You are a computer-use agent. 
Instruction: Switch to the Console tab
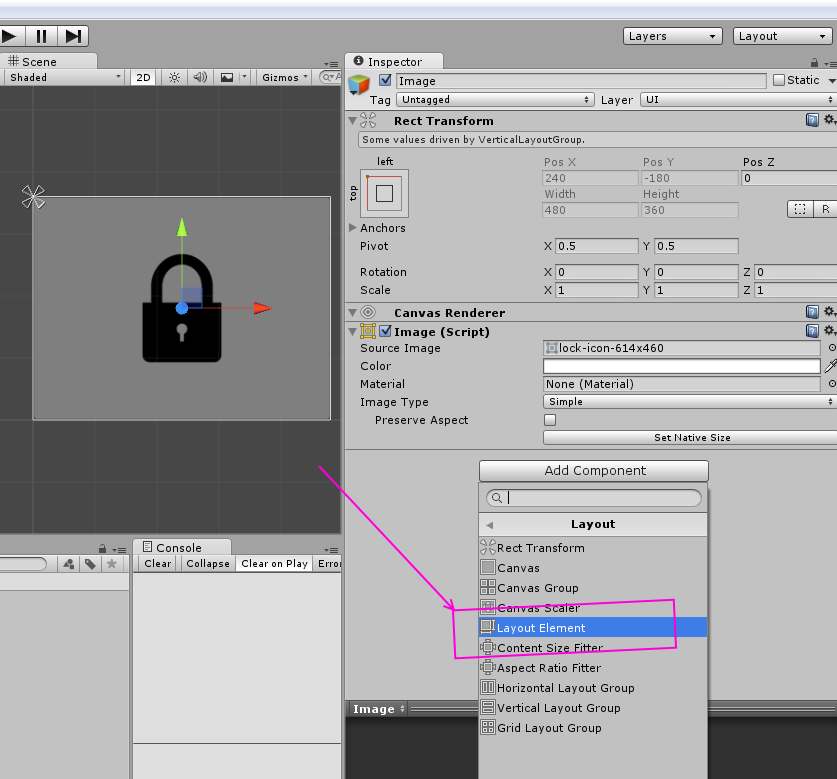click(x=181, y=548)
